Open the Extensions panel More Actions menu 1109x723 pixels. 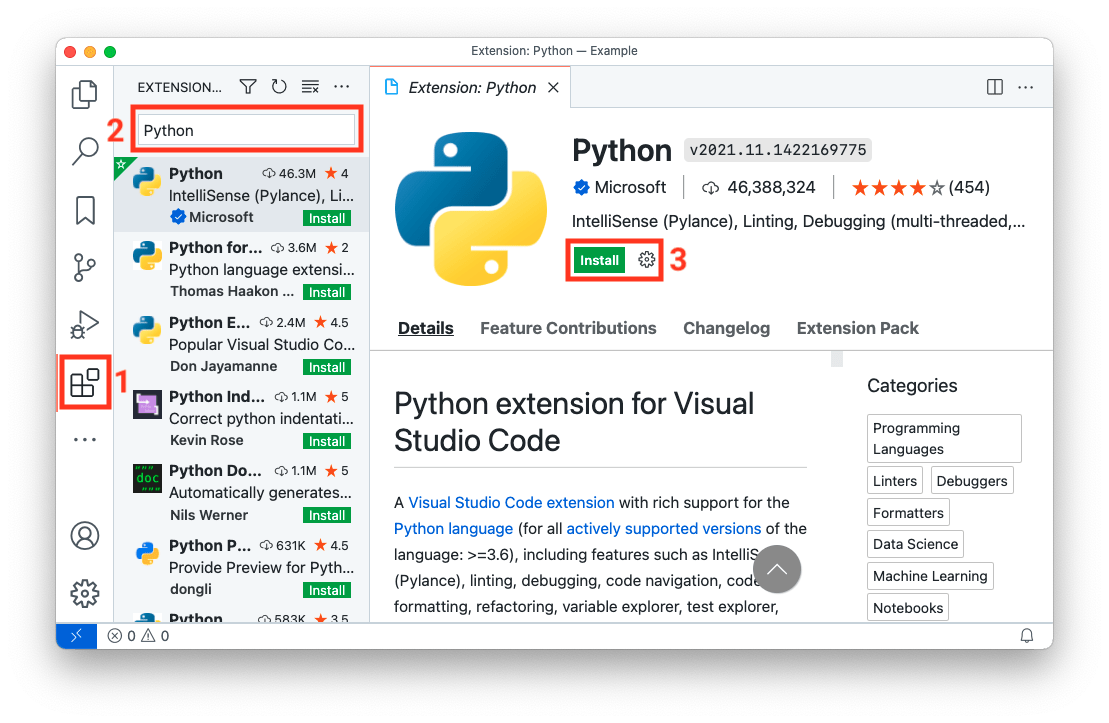[341, 87]
